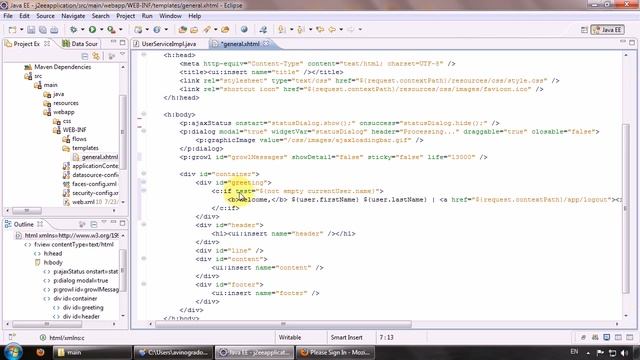Image resolution: width=640 pixels, height=360 pixels.
Task: Navigate Back with the yellow arrow
Action: click(x=332, y=29)
